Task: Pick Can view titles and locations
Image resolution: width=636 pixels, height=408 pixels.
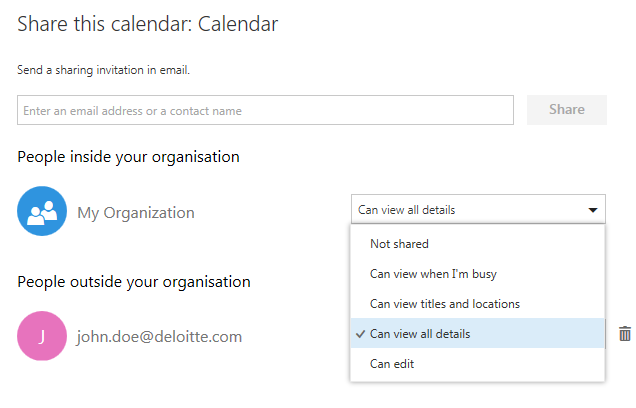Action: (444, 304)
